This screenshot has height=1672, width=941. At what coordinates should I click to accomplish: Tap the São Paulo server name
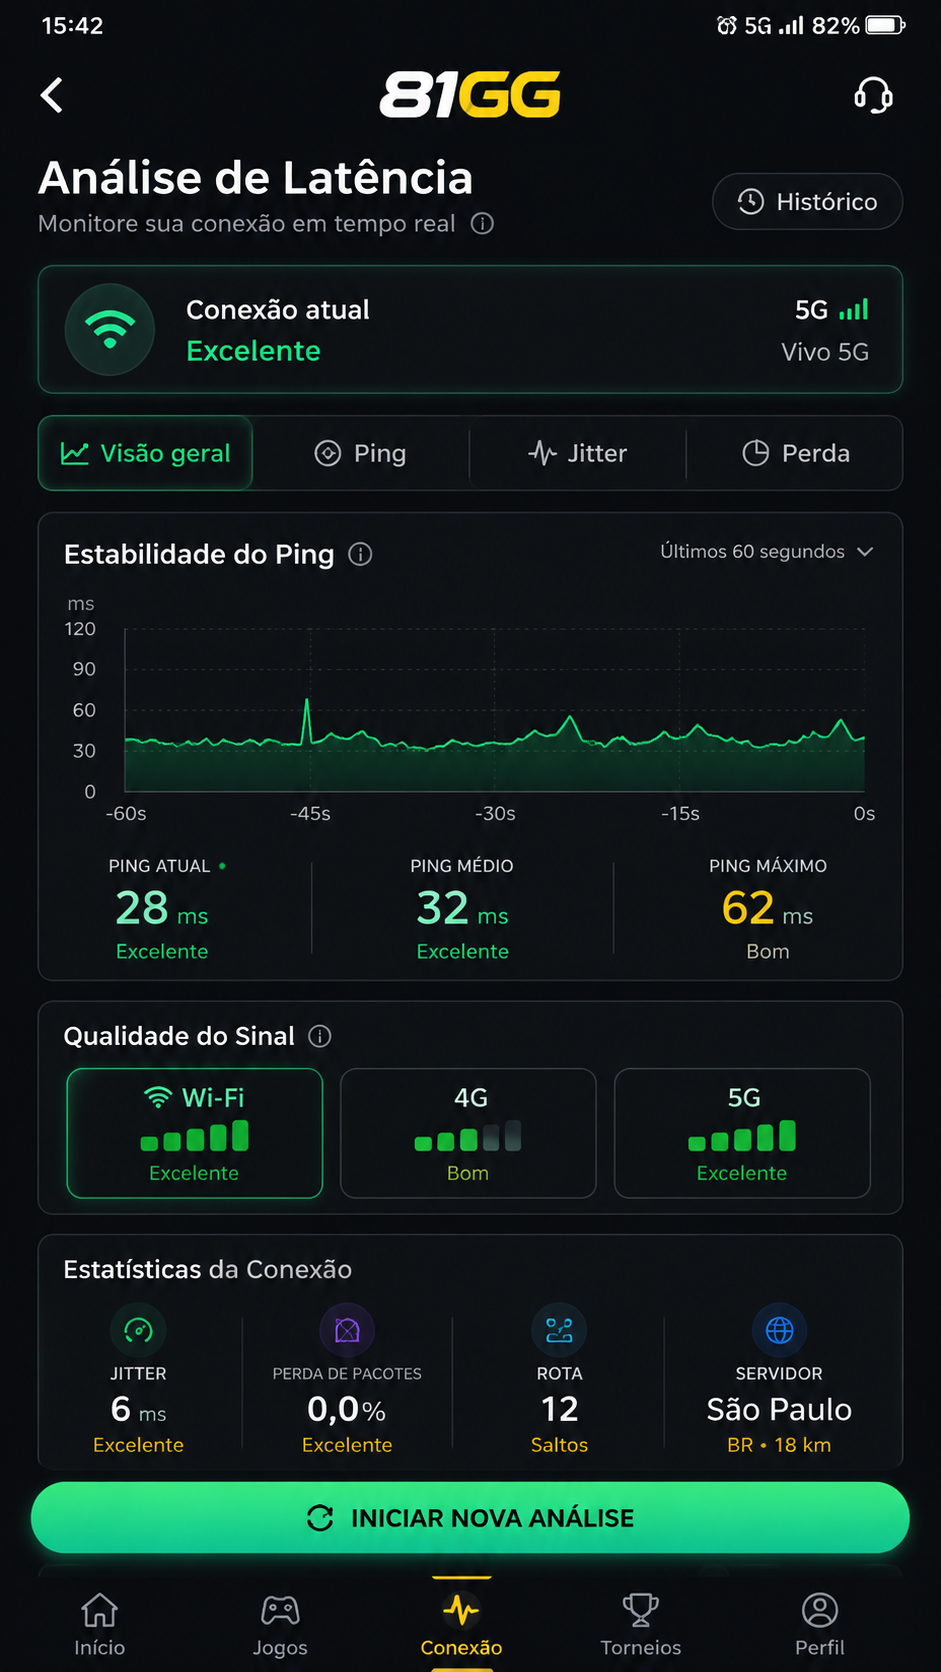pos(779,1409)
